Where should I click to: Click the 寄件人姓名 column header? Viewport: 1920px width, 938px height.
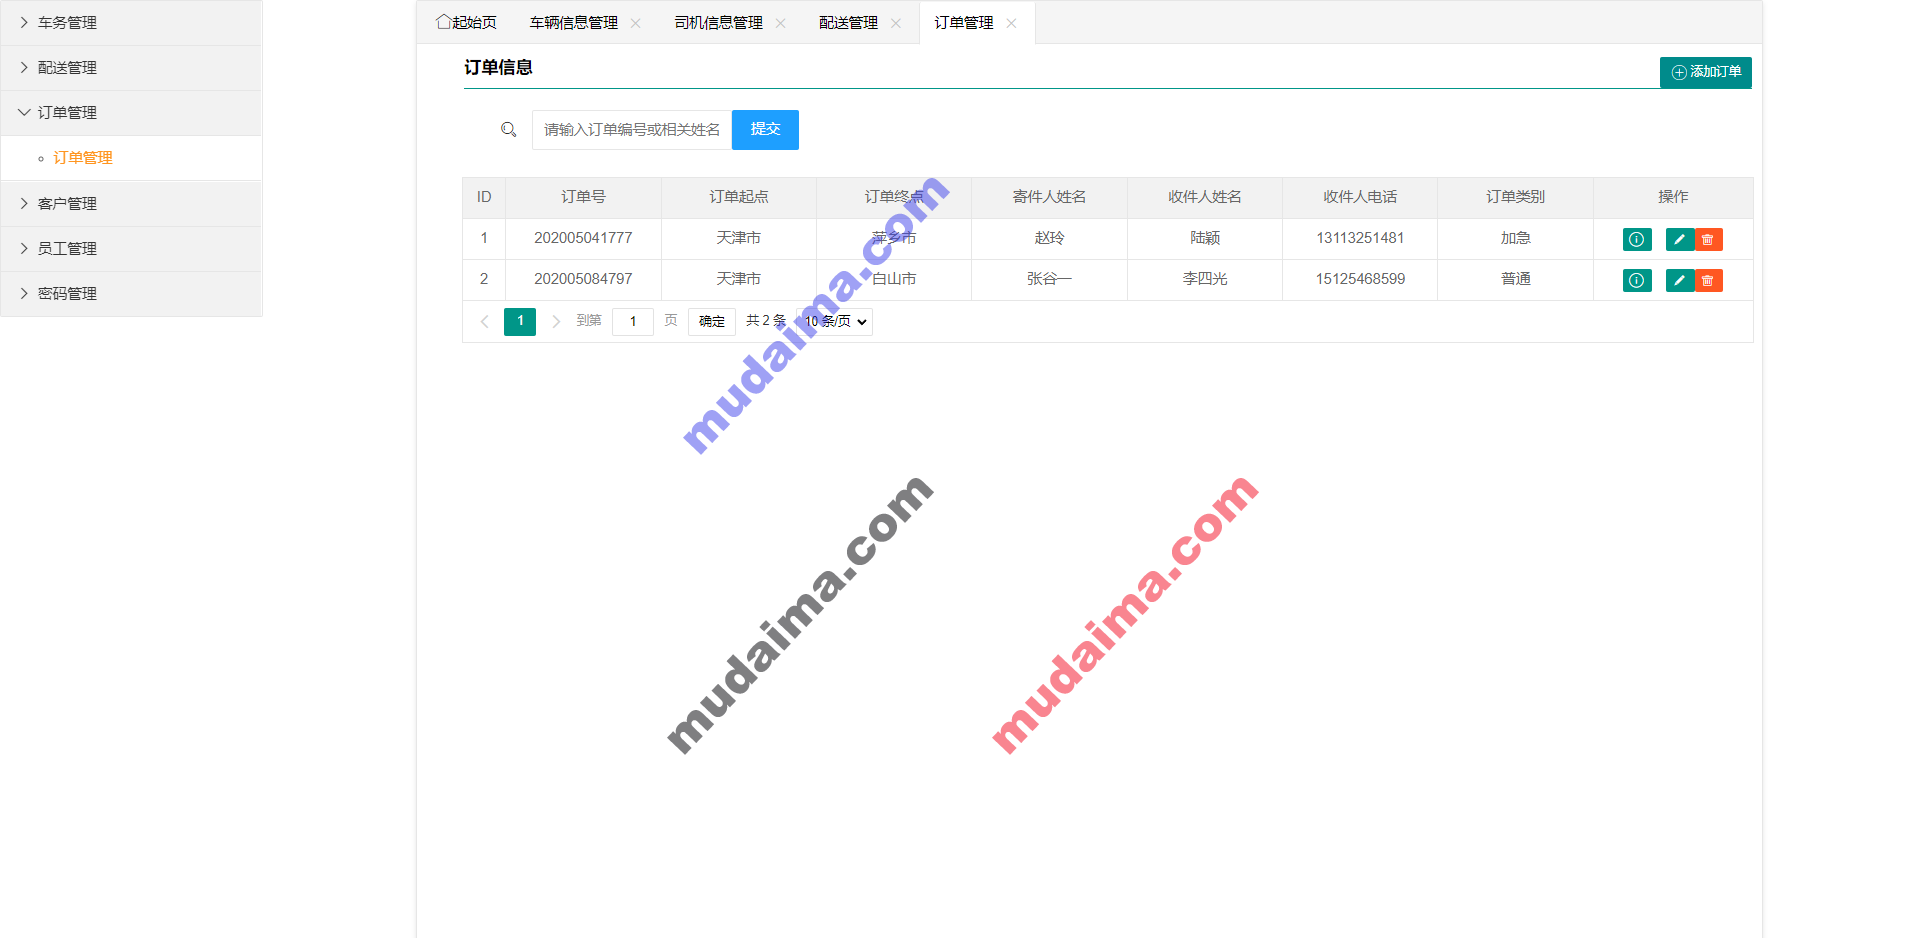pos(1049,197)
